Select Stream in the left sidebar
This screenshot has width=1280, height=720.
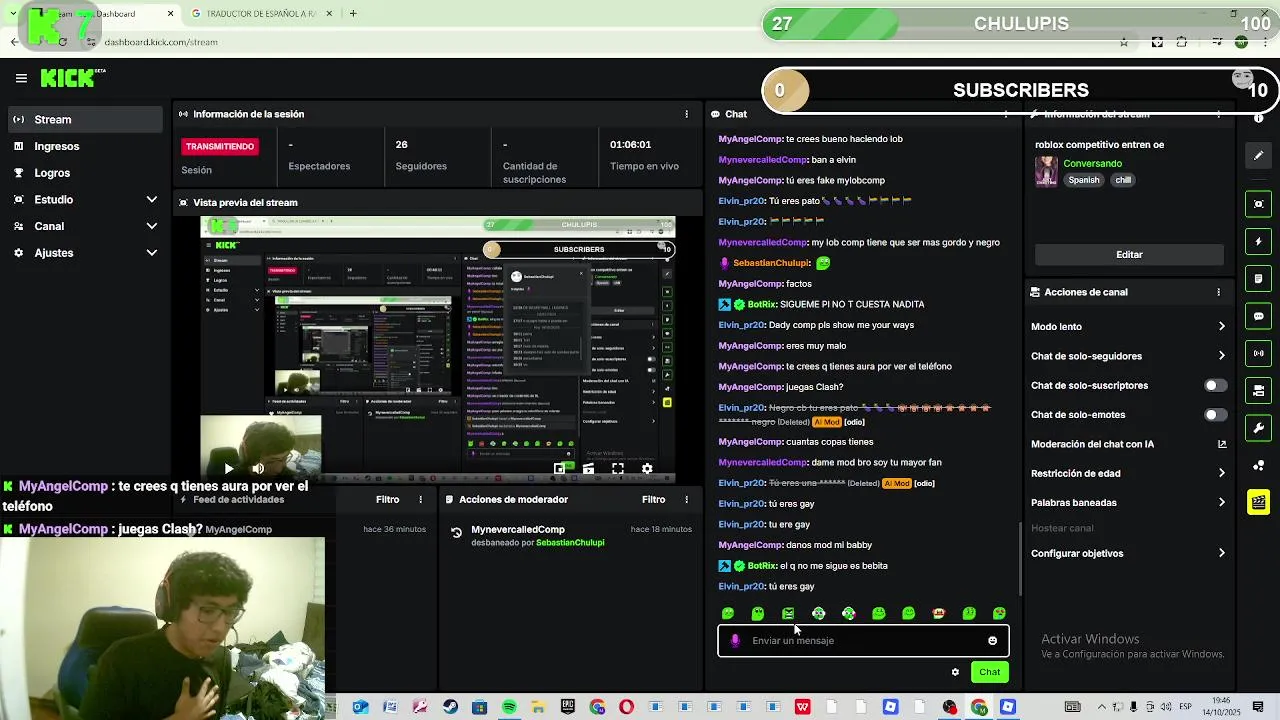tap(86, 119)
